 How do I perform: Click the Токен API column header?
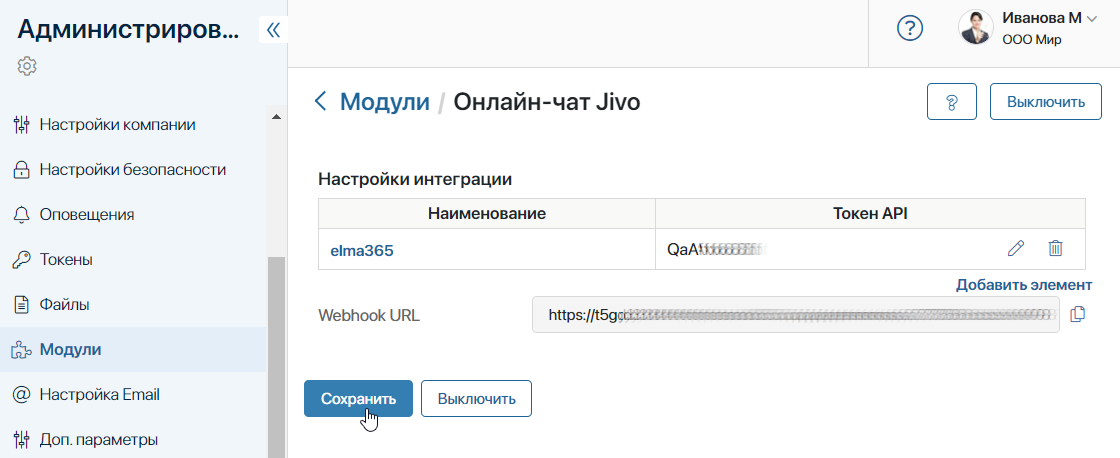pyautogui.click(x=870, y=214)
